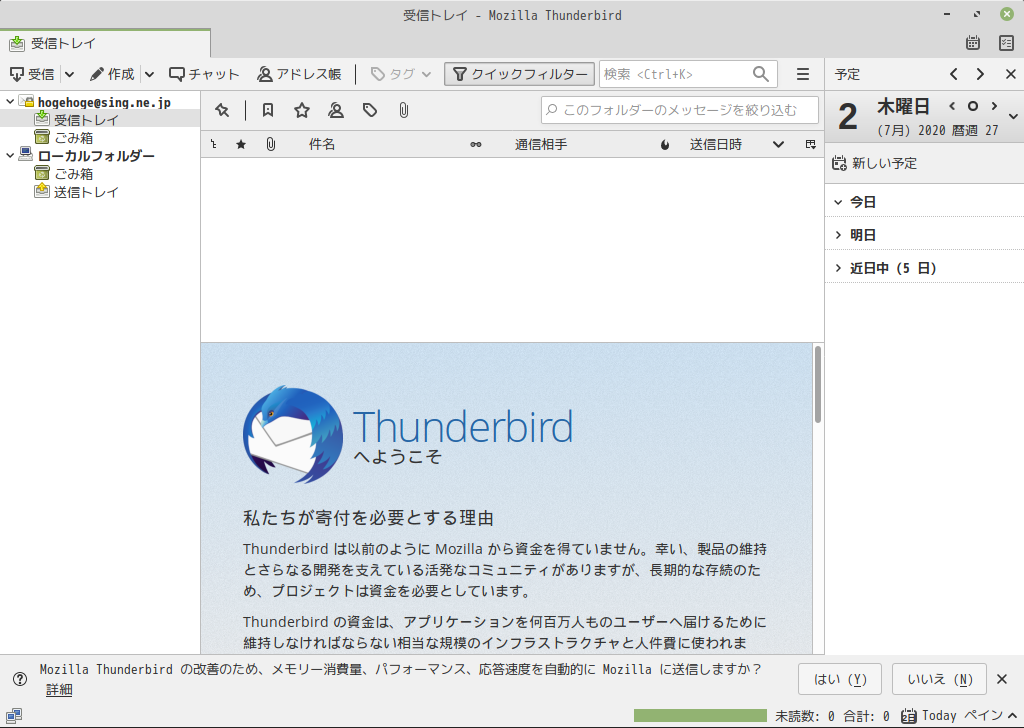Sort by 通信相手 column
This screenshot has height=728, width=1024.
pos(541,144)
